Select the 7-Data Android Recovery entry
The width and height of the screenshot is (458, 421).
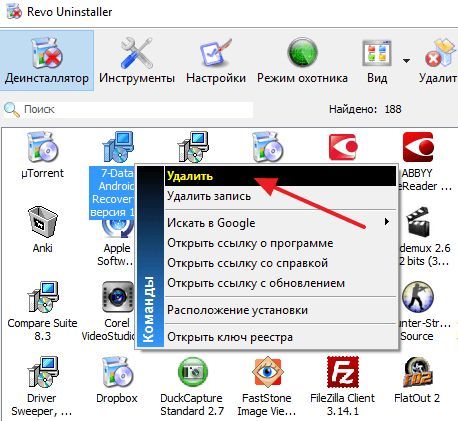[x=112, y=193]
